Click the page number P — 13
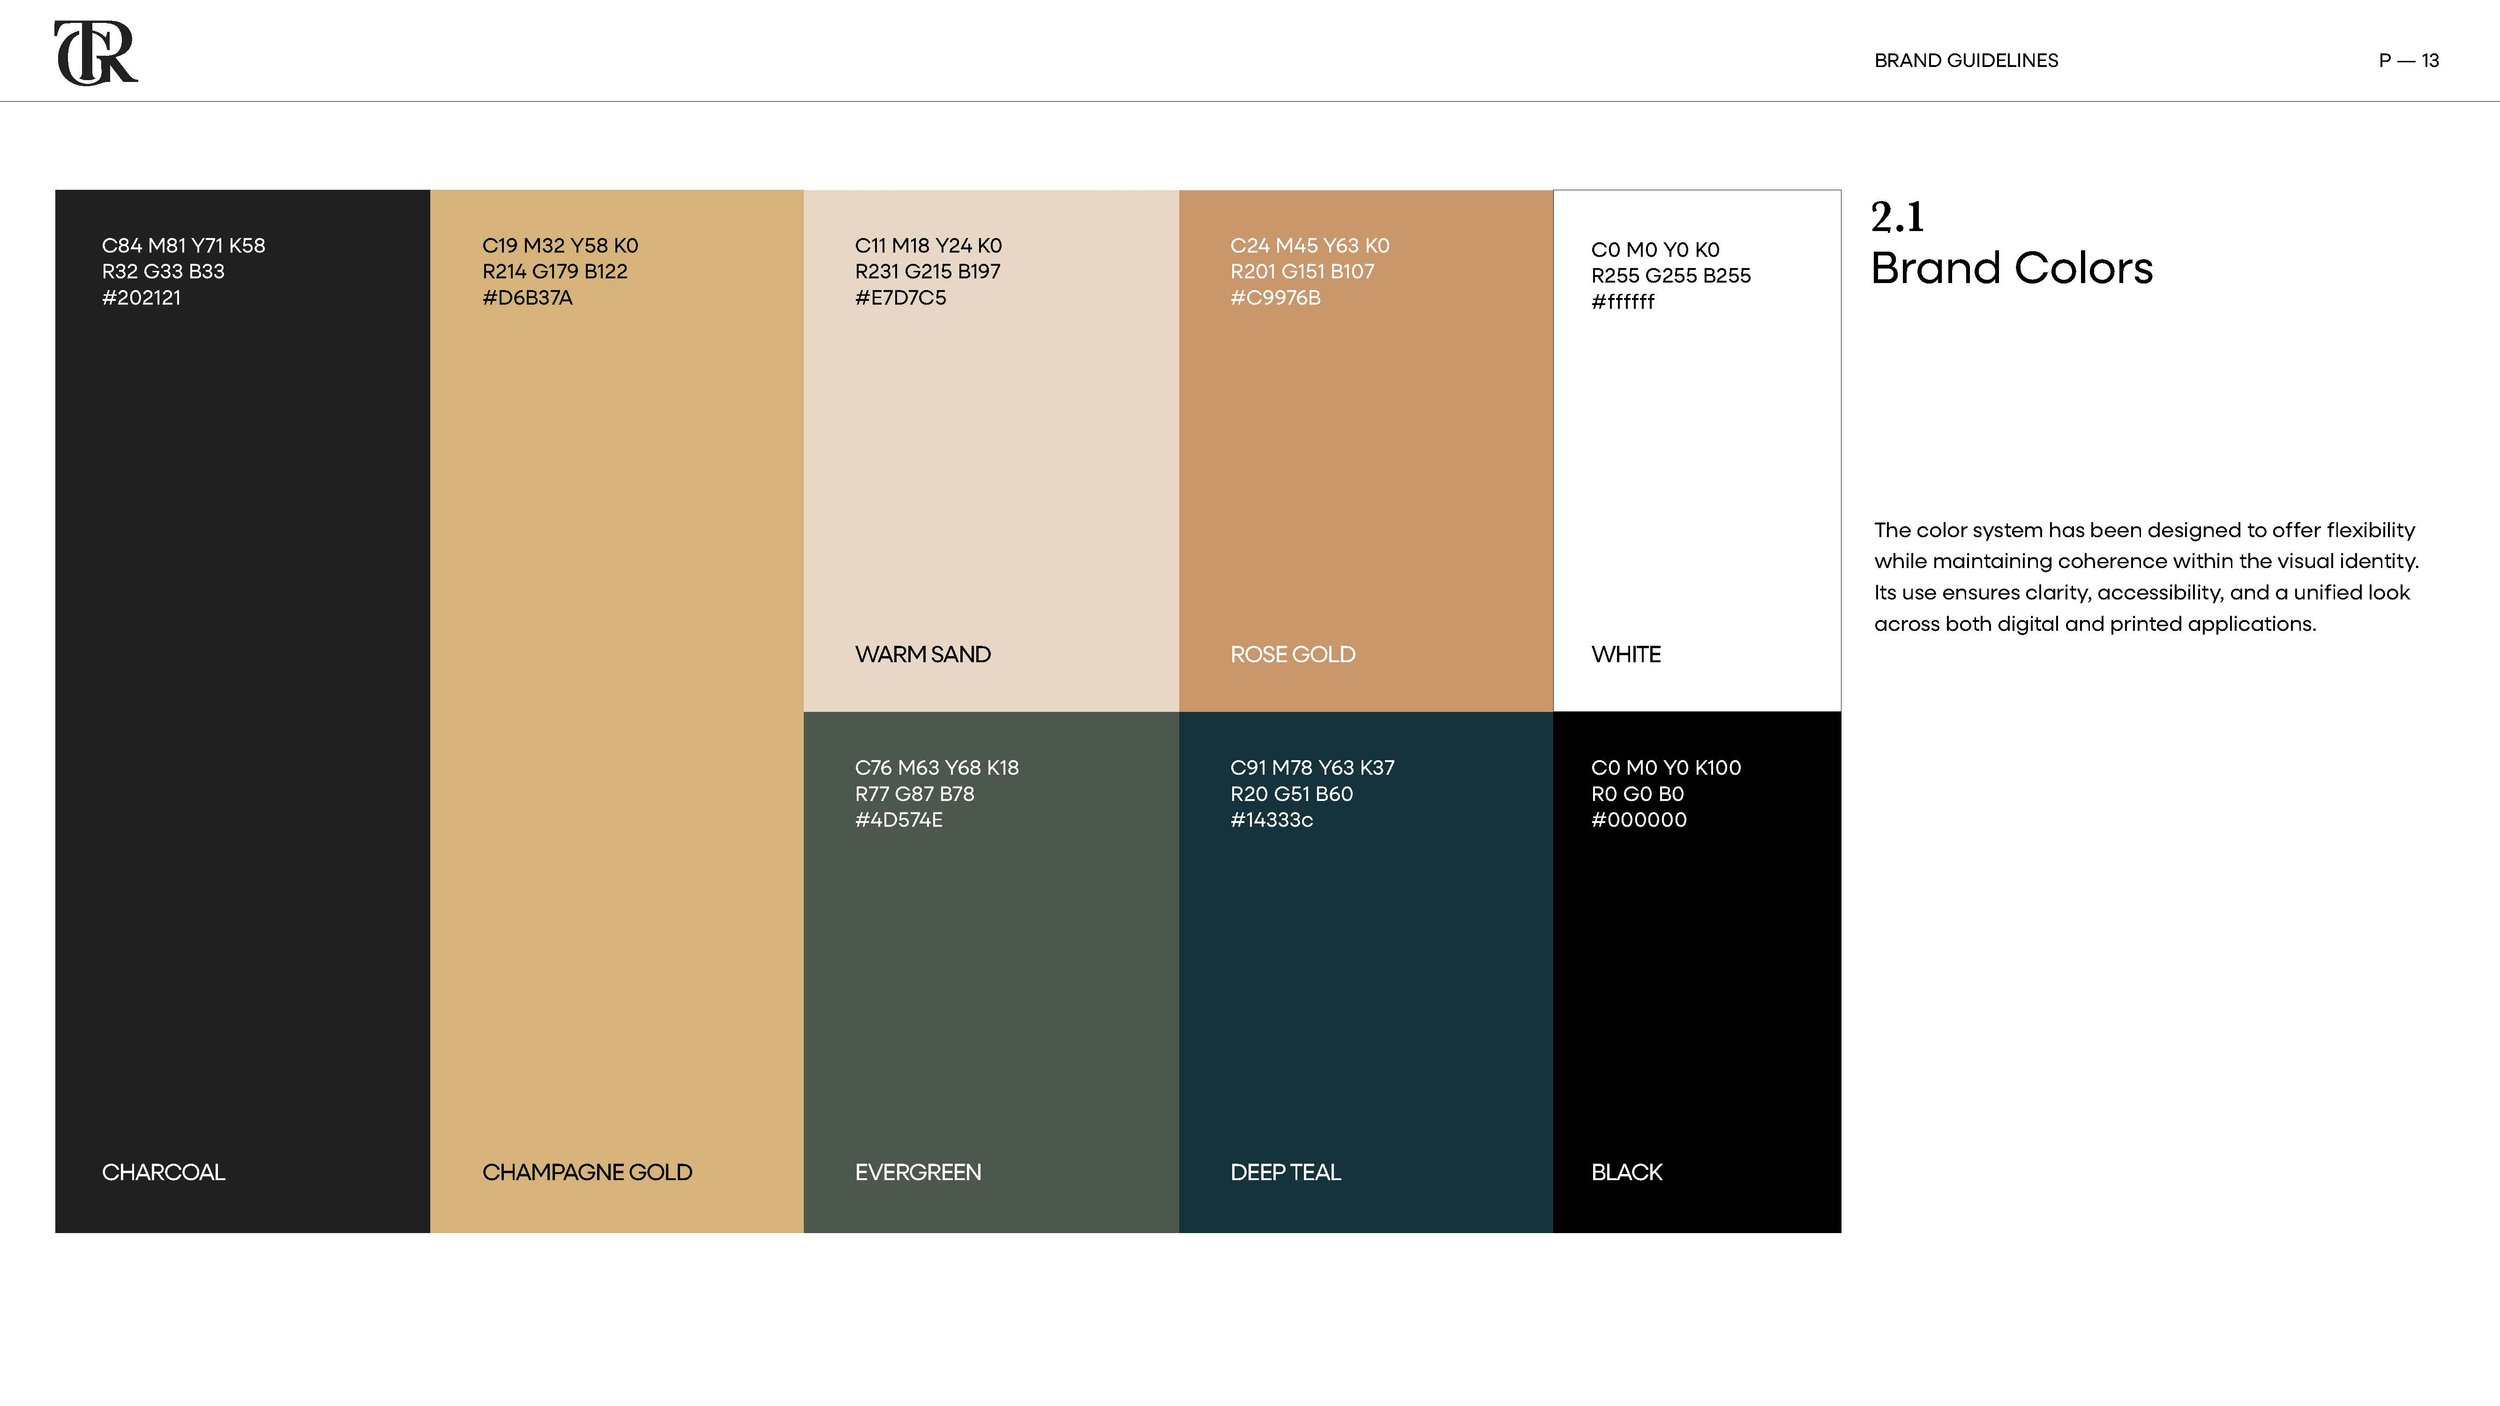2500x1406 pixels. (x=2409, y=61)
